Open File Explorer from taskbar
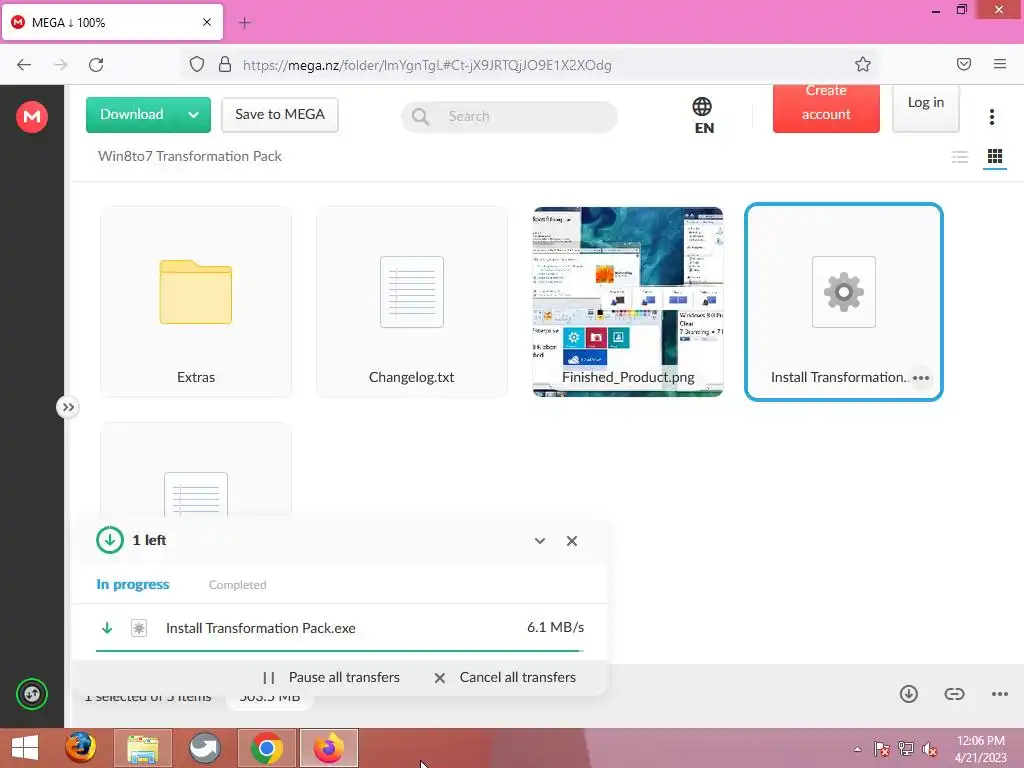The height and width of the screenshot is (768, 1024). pyautogui.click(x=142, y=748)
